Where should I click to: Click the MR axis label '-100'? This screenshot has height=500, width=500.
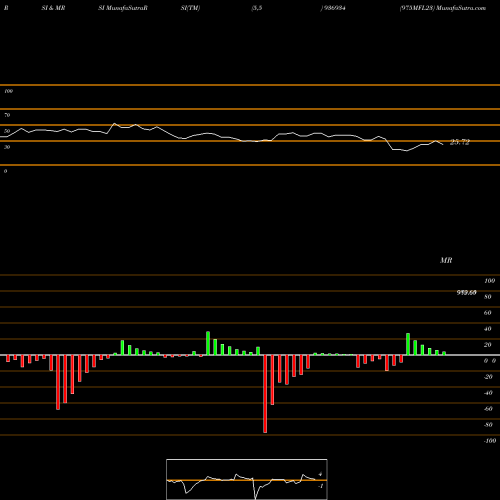click(x=490, y=441)
